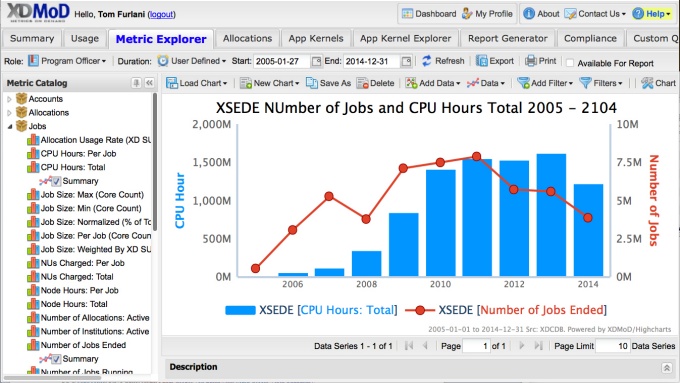
Task: Open the Add Filter menu
Action: tap(545, 83)
